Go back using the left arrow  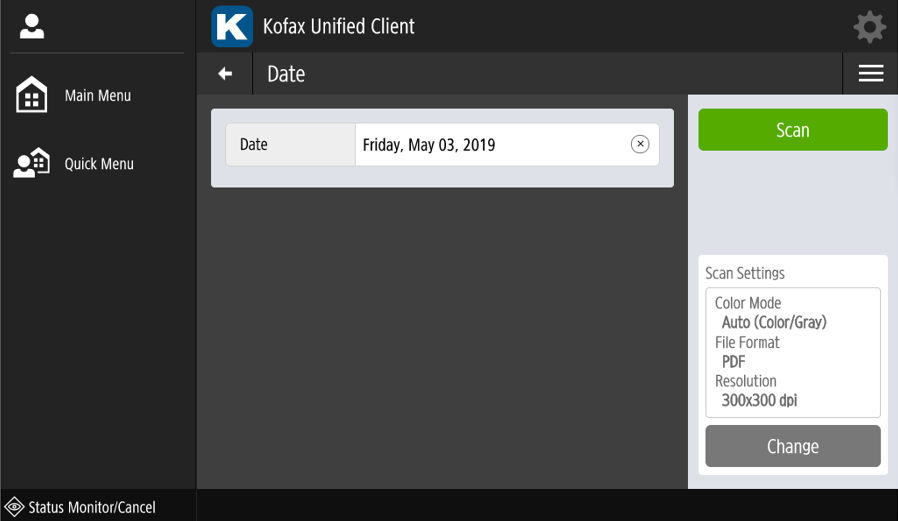point(225,74)
